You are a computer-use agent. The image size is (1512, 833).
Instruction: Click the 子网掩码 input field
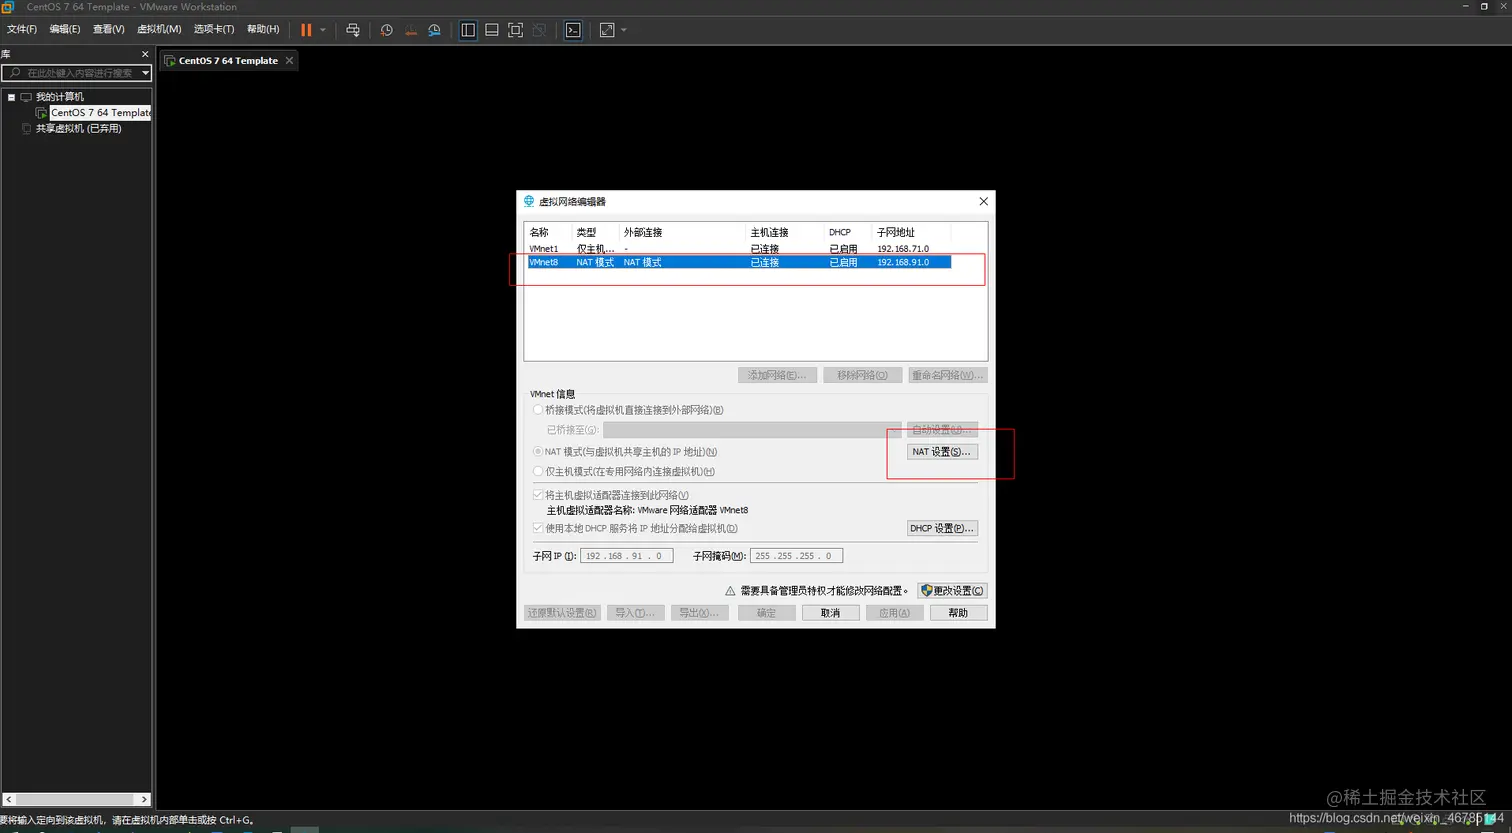click(797, 556)
